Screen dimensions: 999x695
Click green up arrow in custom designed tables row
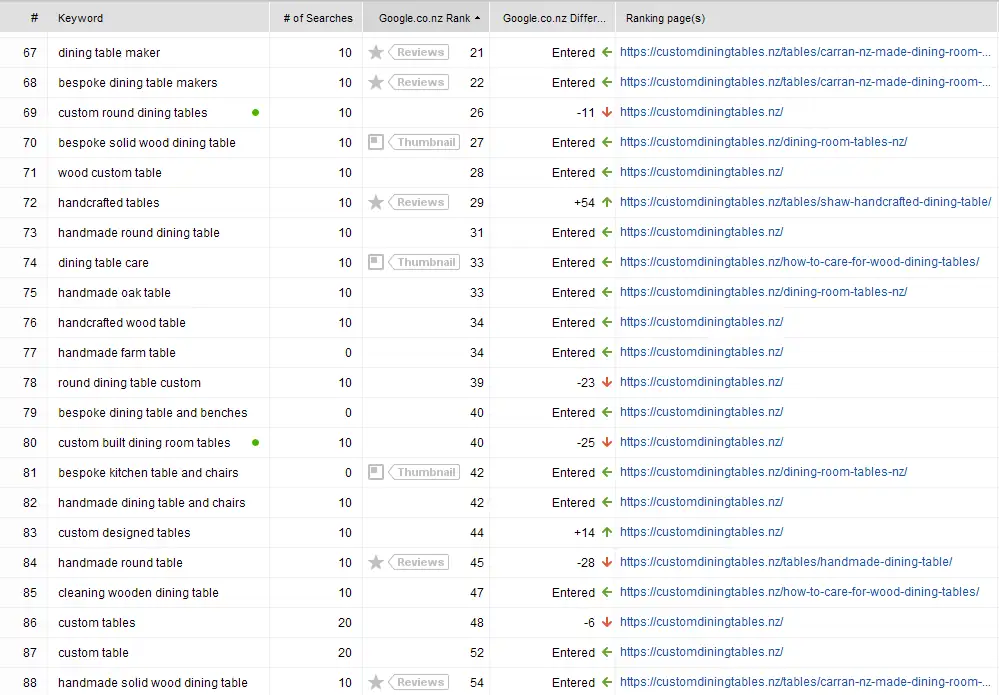pyautogui.click(x=607, y=532)
